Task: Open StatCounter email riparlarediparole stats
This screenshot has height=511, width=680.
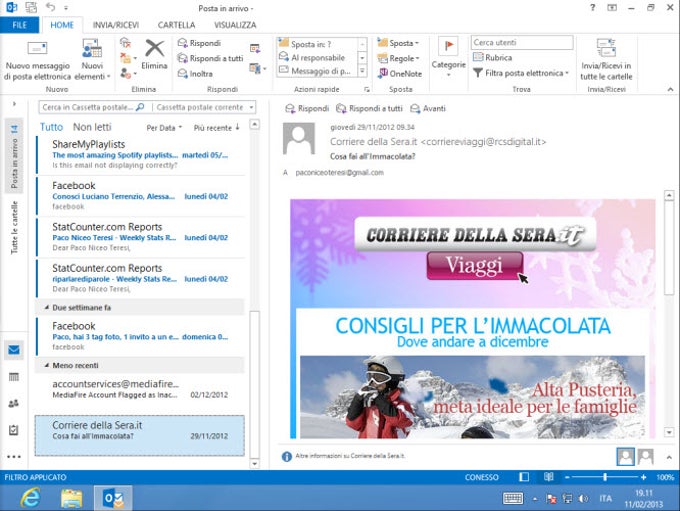Action: pos(141,278)
